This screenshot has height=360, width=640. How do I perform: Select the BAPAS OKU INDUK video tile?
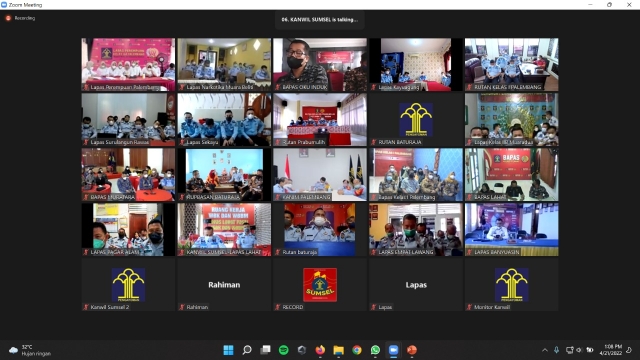pyautogui.click(x=320, y=64)
